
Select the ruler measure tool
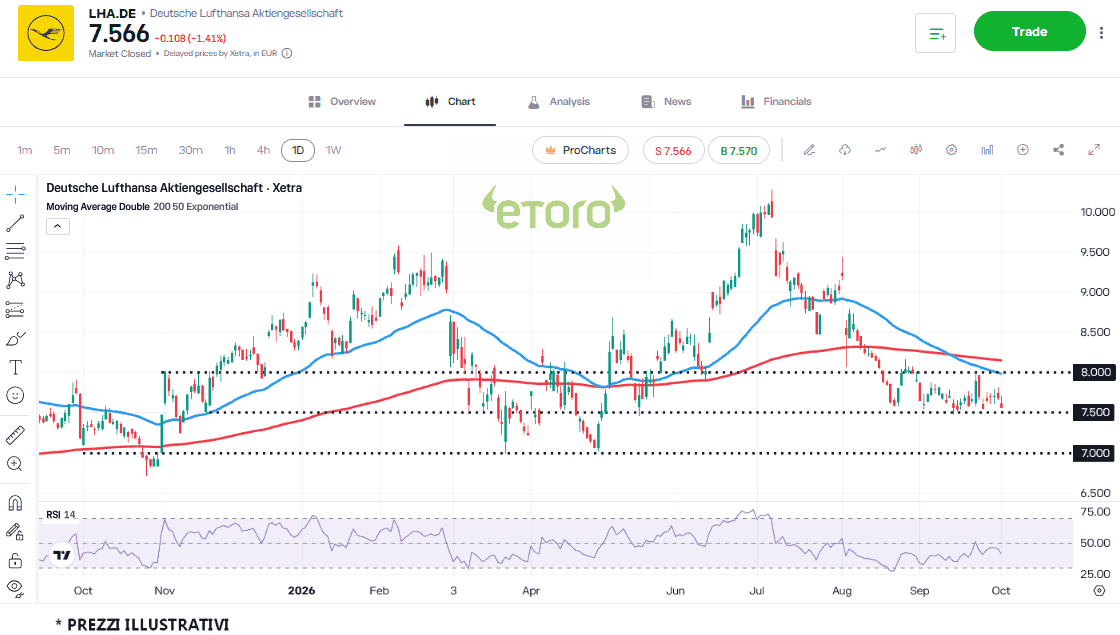pos(15,434)
